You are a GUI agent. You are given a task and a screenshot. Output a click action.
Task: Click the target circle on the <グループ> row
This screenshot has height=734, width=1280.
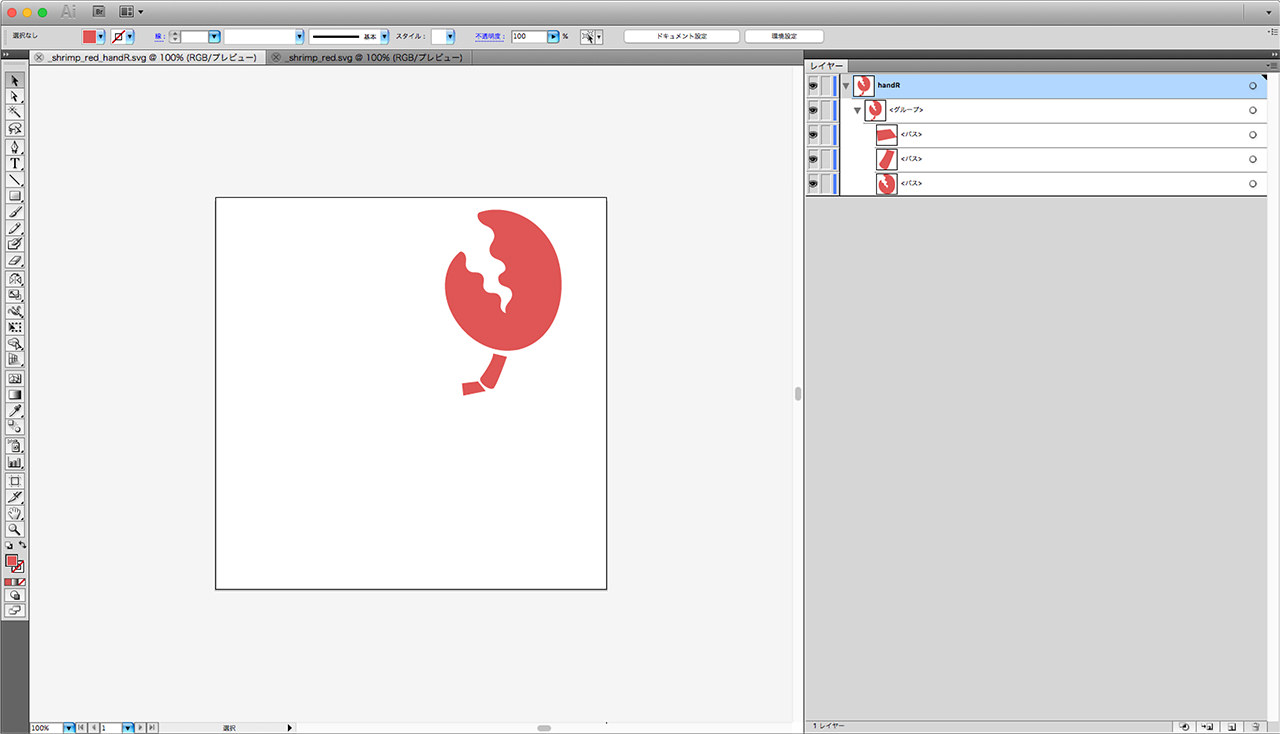click(1252, 110)
